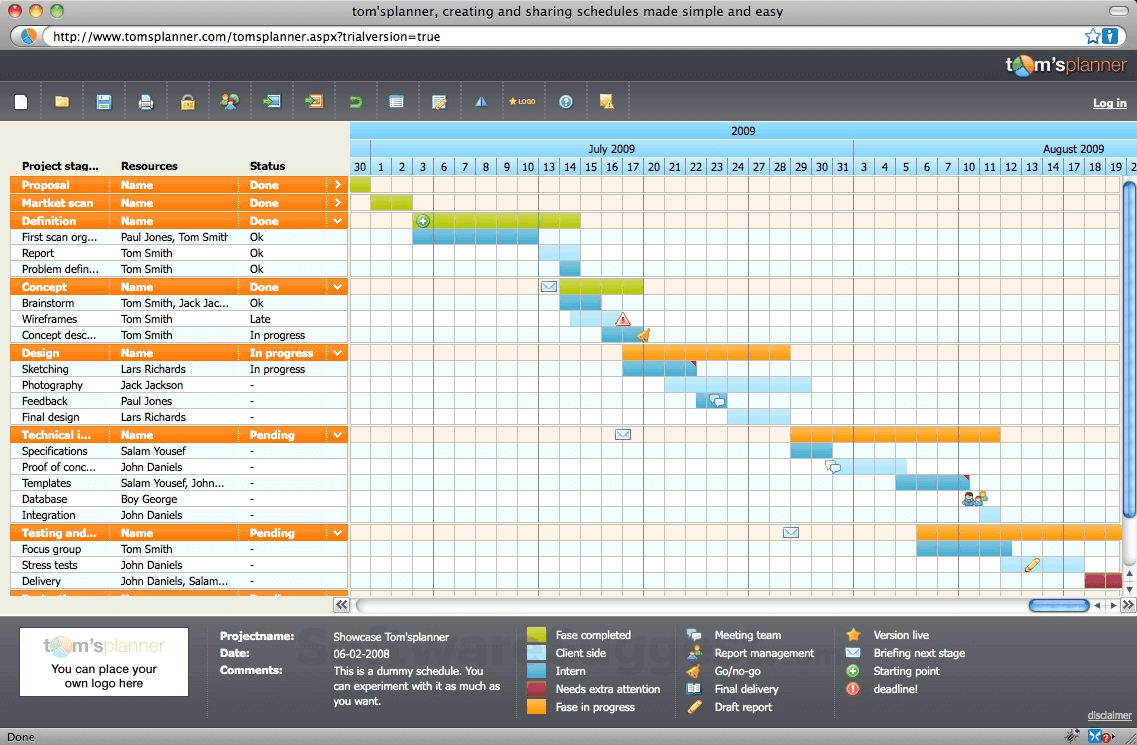Open the sharing options via the people icon
The width and height of the screenshot is (1137, 745).
[x=229, y=100]
